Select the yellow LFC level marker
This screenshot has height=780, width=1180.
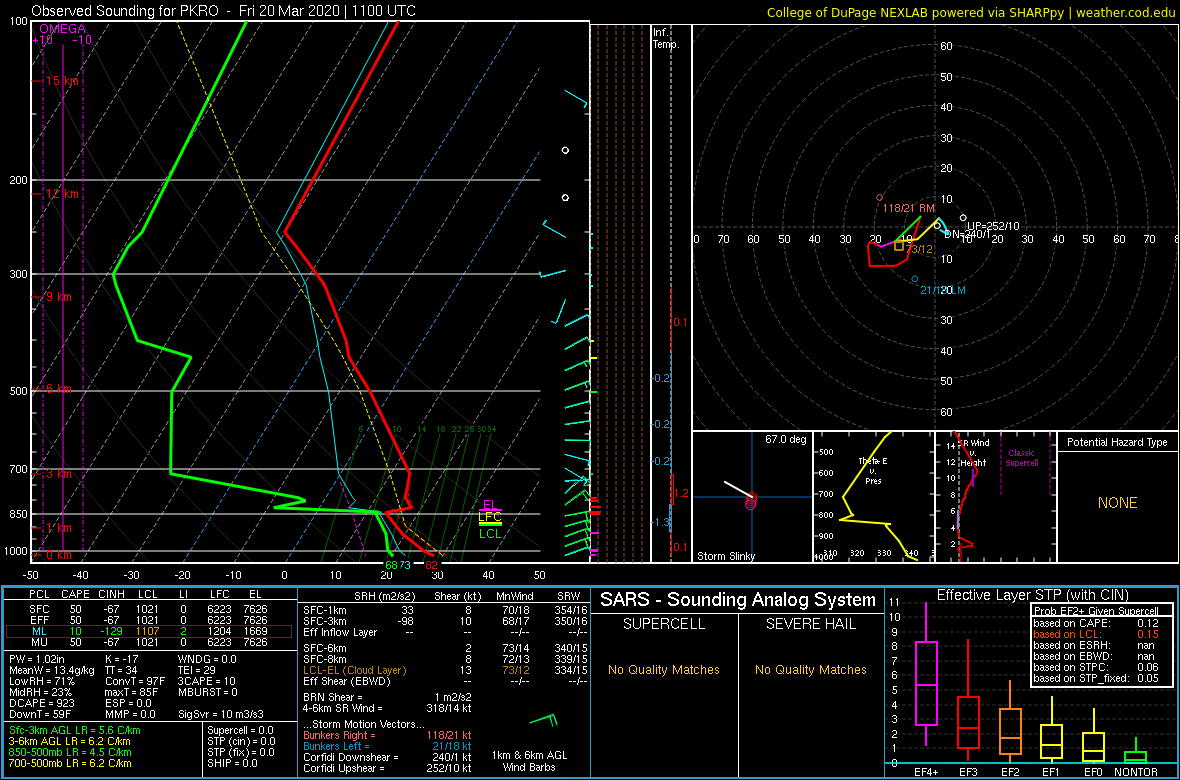point(490,517)
